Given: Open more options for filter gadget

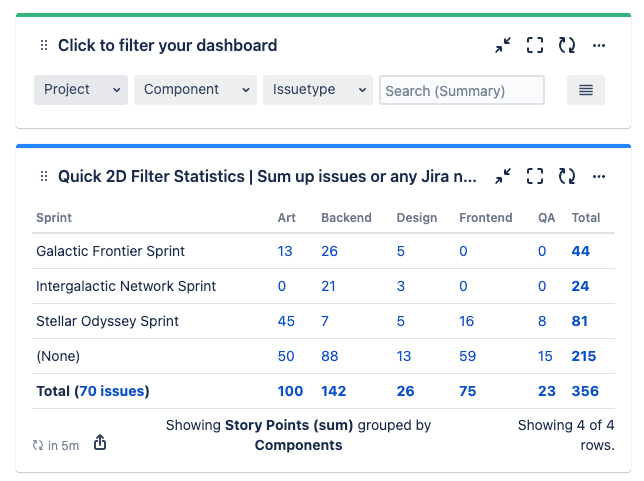Looking at the screenshot, I should point(599,45).
